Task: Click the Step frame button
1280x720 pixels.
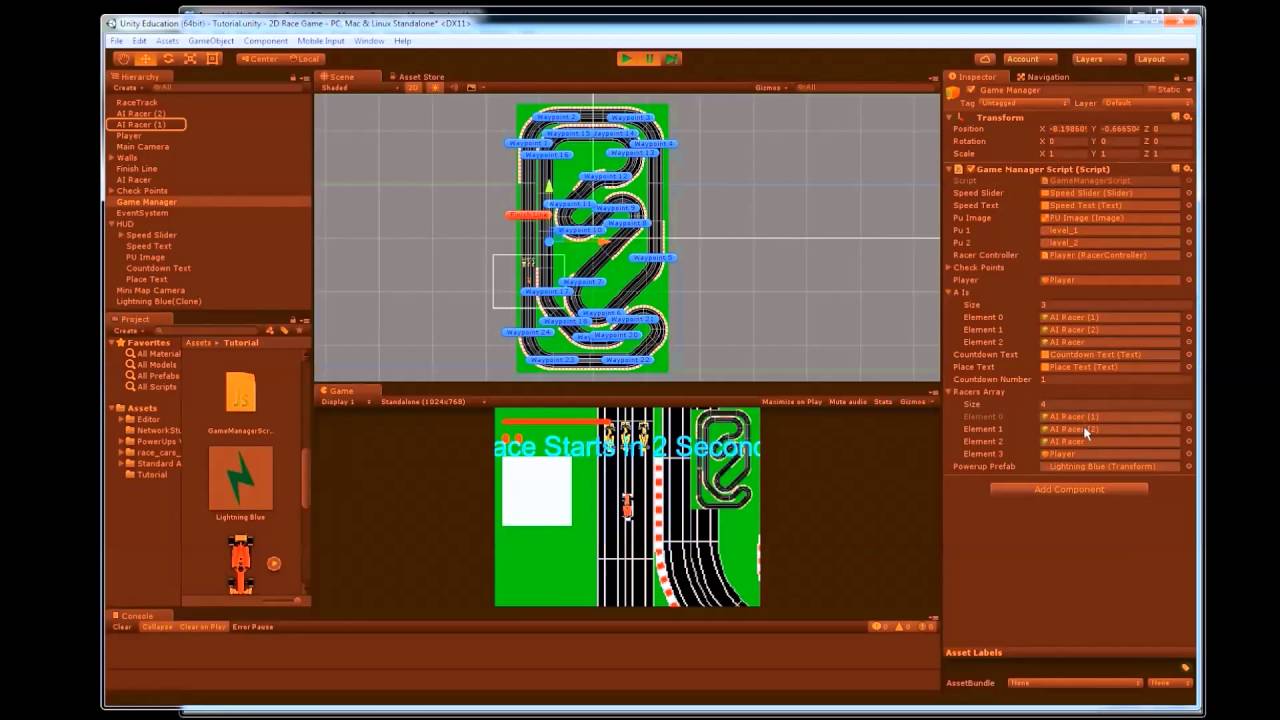Action: click(672, 59)
